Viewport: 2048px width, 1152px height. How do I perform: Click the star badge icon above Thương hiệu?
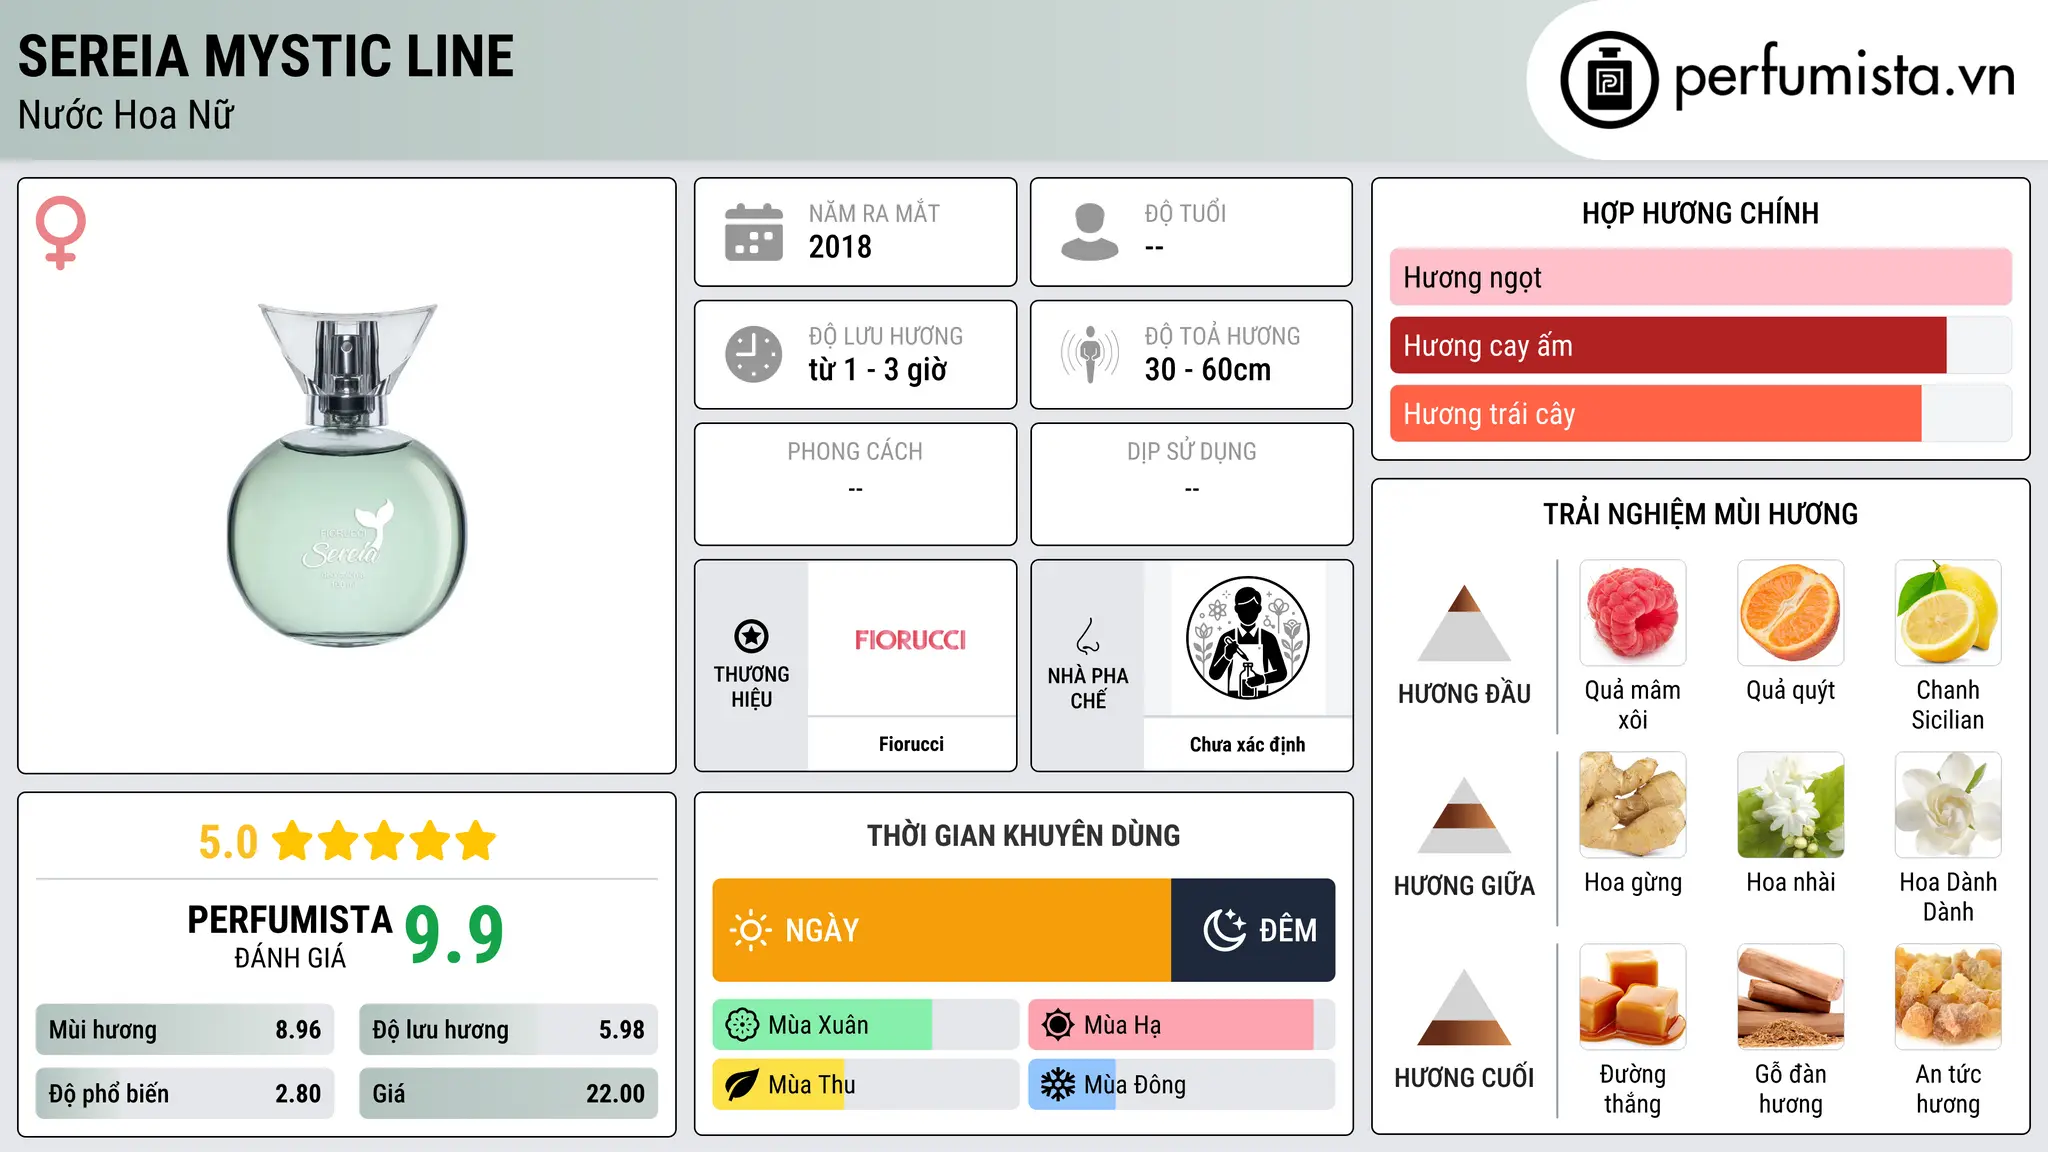(751, 636)
